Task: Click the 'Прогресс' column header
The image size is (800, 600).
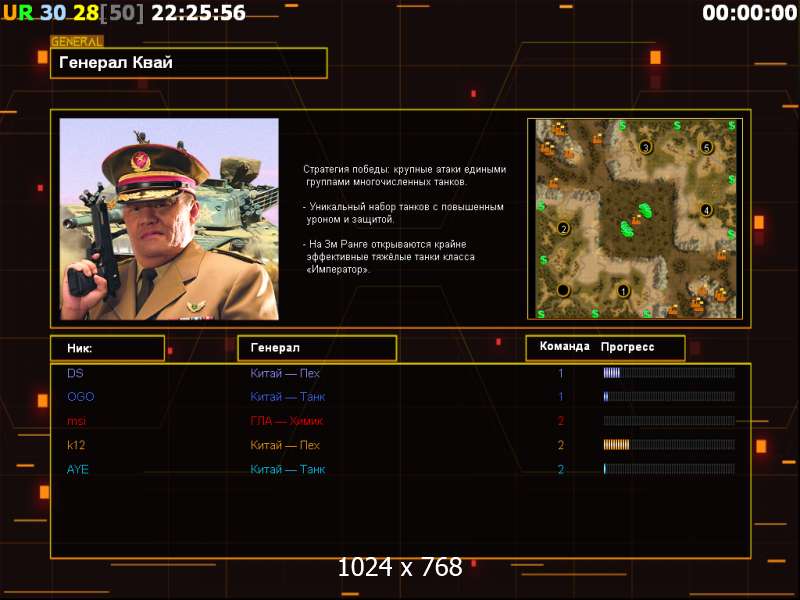Action: pyautogui.click(x=628, y=347)
